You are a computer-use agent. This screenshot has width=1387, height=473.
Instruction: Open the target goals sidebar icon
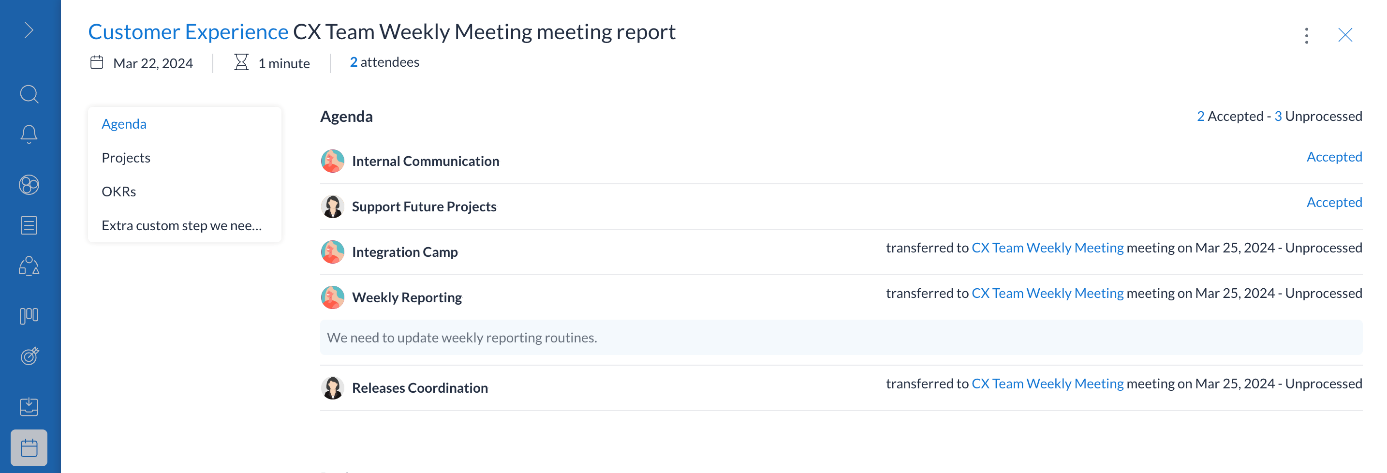(29, 356)
